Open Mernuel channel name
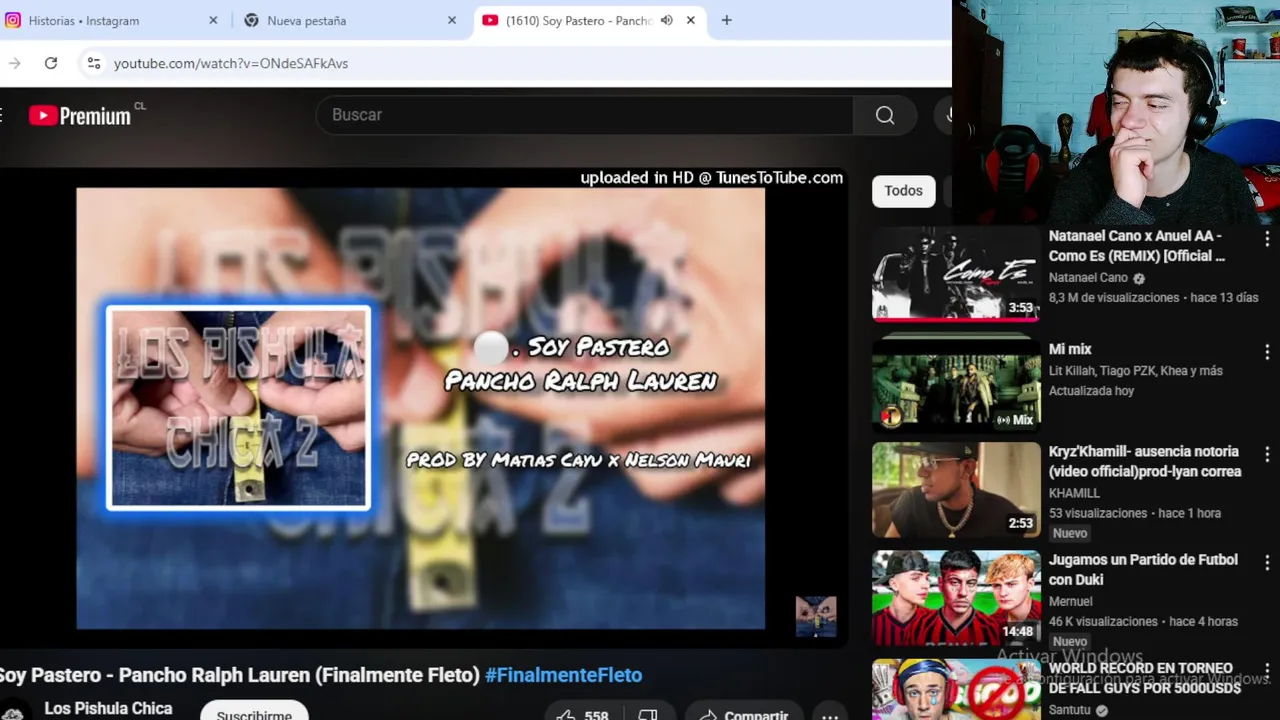This screenshot has height=720, width=1280. tap(1070, 601)
